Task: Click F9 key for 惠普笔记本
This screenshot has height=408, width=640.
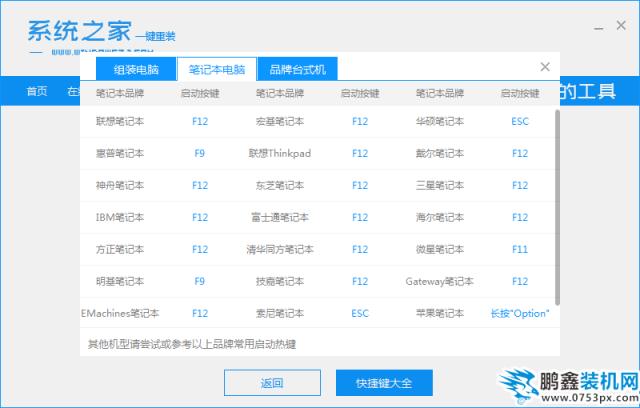Action: tap(200, 153)
